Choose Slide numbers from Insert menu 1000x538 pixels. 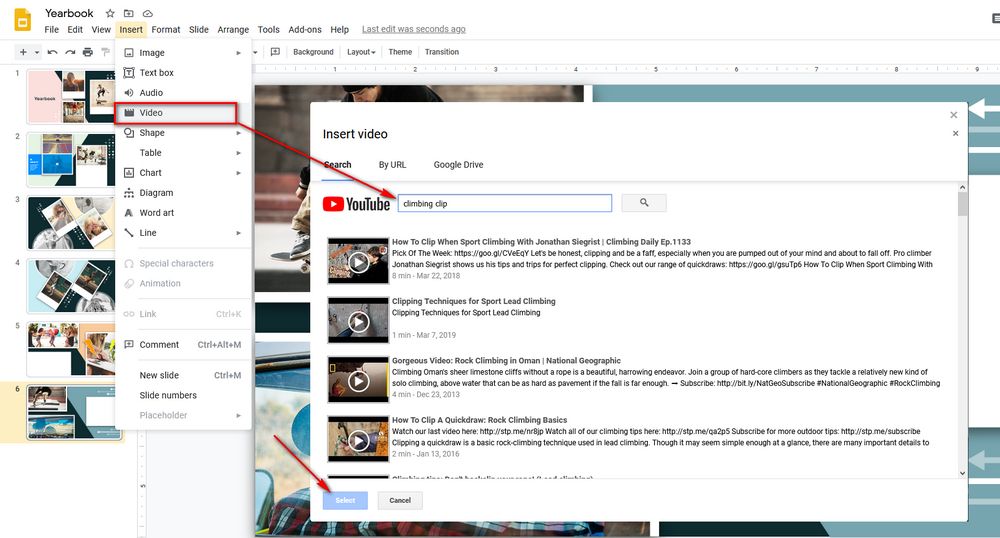pos(183,395)
